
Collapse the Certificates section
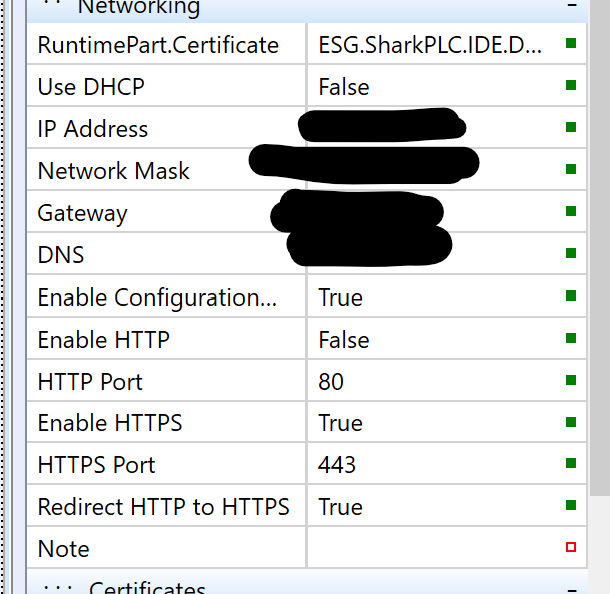572,588
